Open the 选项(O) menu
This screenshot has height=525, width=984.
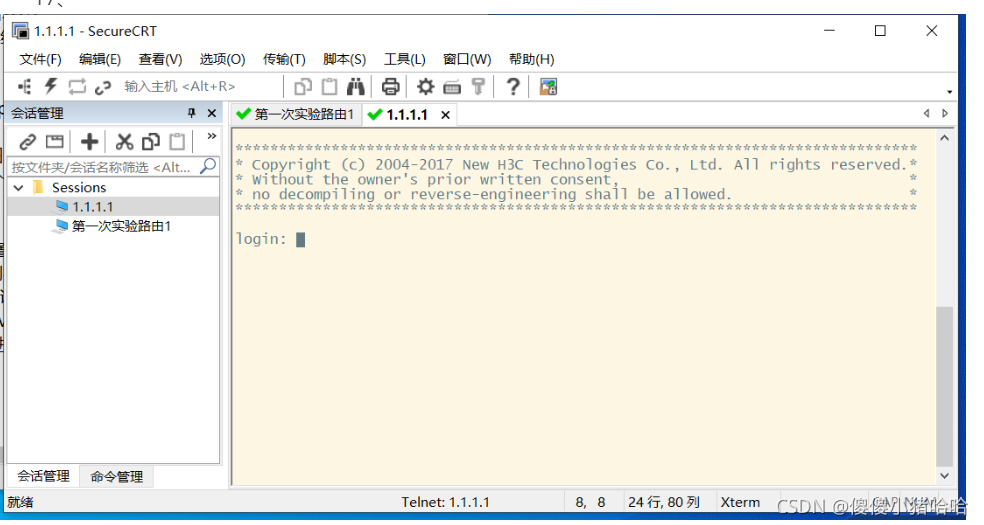(222, 59)
